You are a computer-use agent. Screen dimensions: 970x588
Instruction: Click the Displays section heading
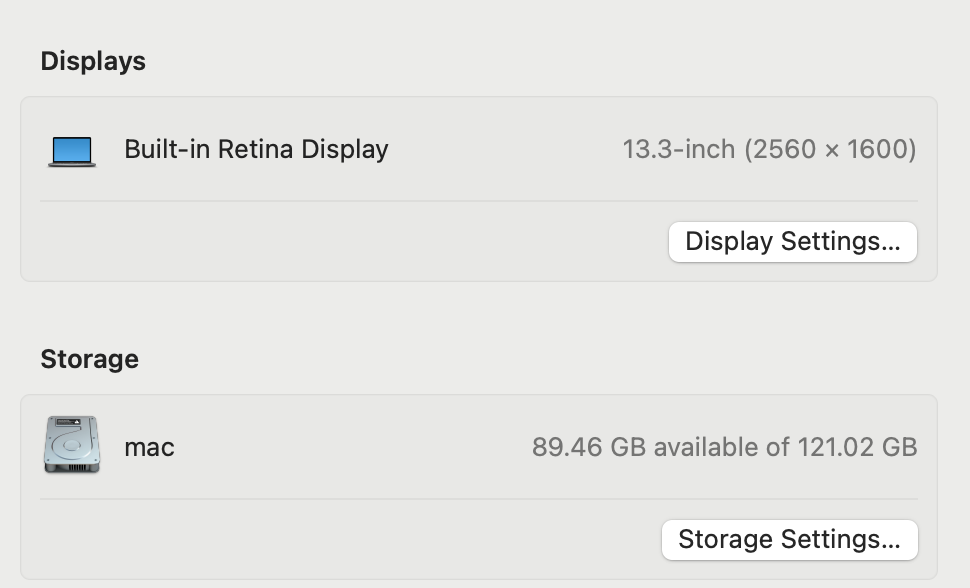point(93,61)
